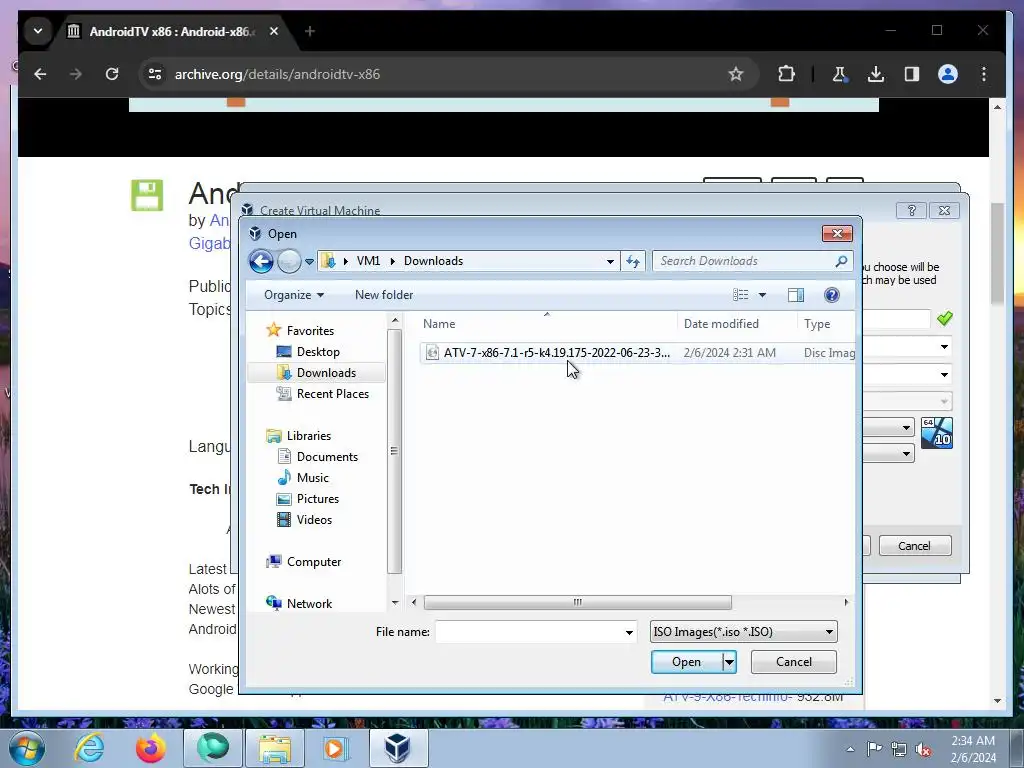Open the tab search dropdown
Image resolution: width=1024 pixels, height=768 pixels.
click(x=38, y=31)
